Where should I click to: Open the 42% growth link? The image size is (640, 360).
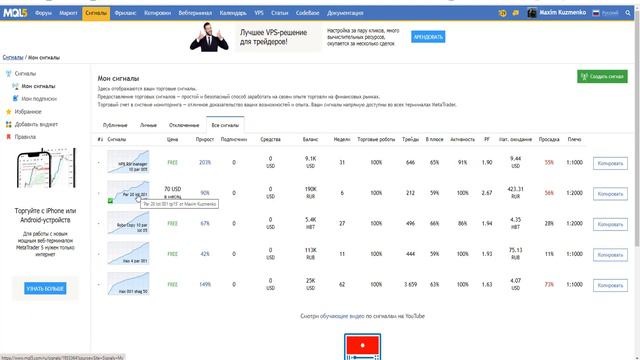pos(205,254)
